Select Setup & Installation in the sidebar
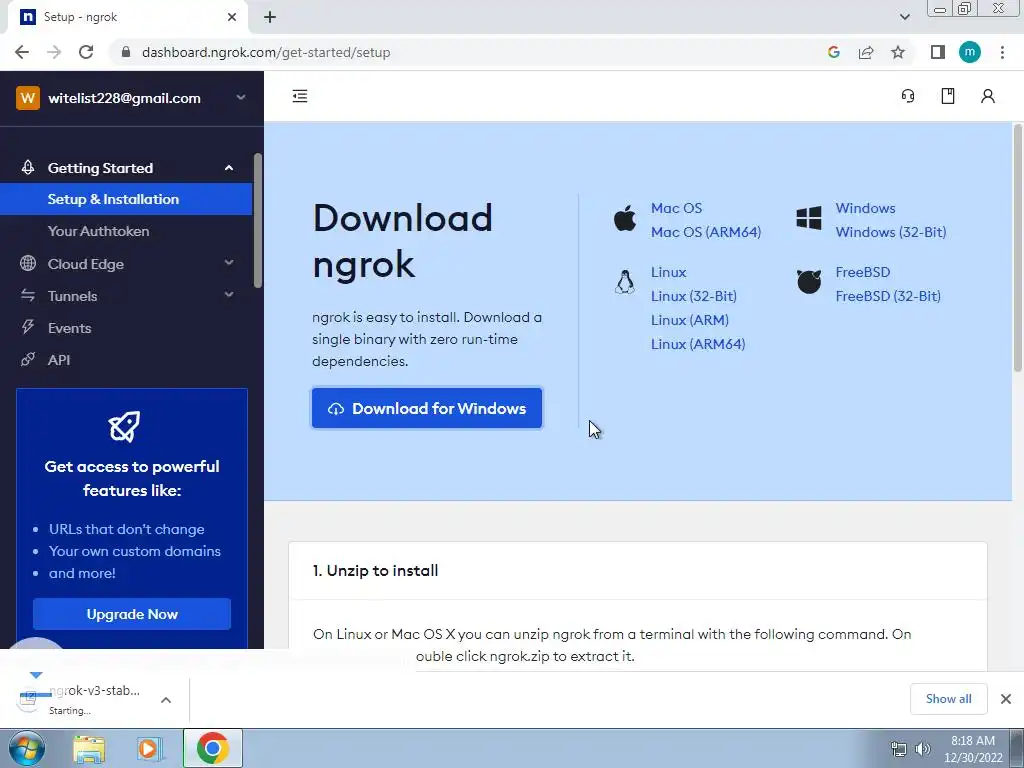 pos(126,199)
